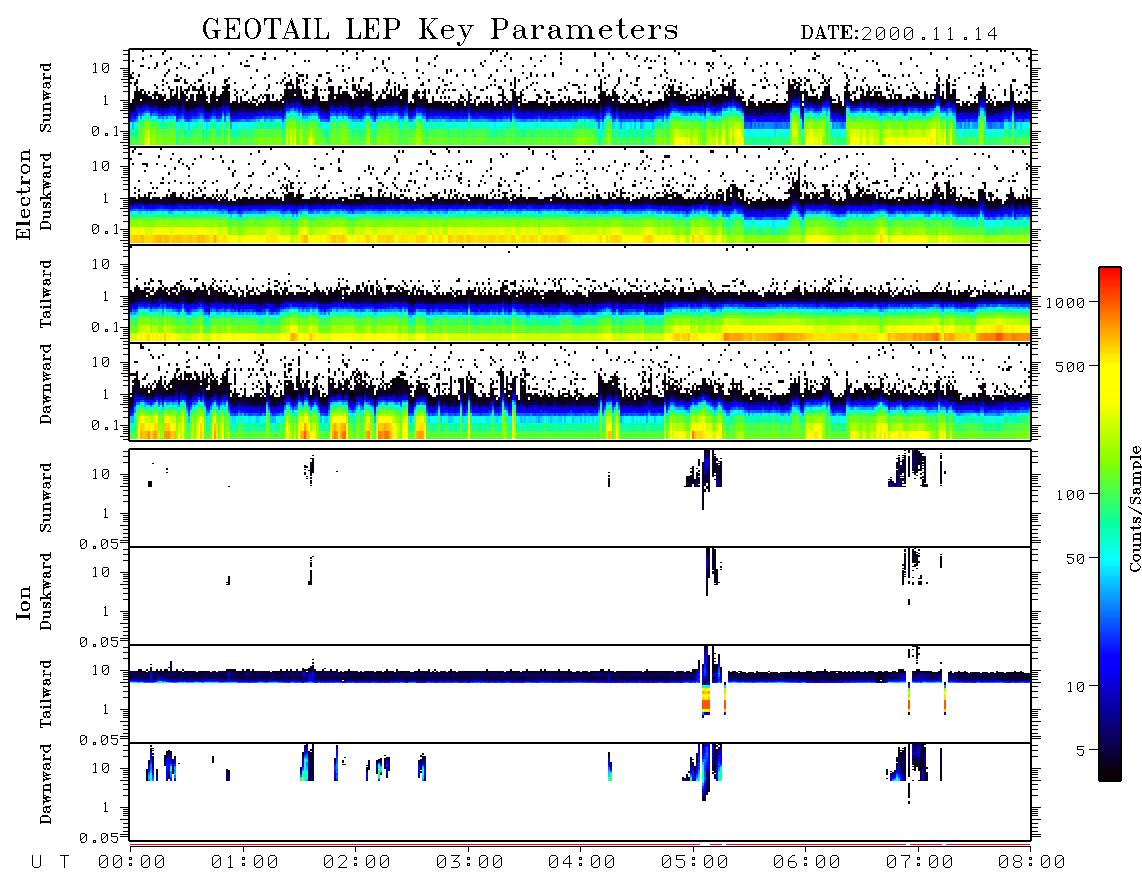Select the Ion 'Dawnward' axis label
The width and height of the screenshot is (1142, 880).
(x=46, y=784)
